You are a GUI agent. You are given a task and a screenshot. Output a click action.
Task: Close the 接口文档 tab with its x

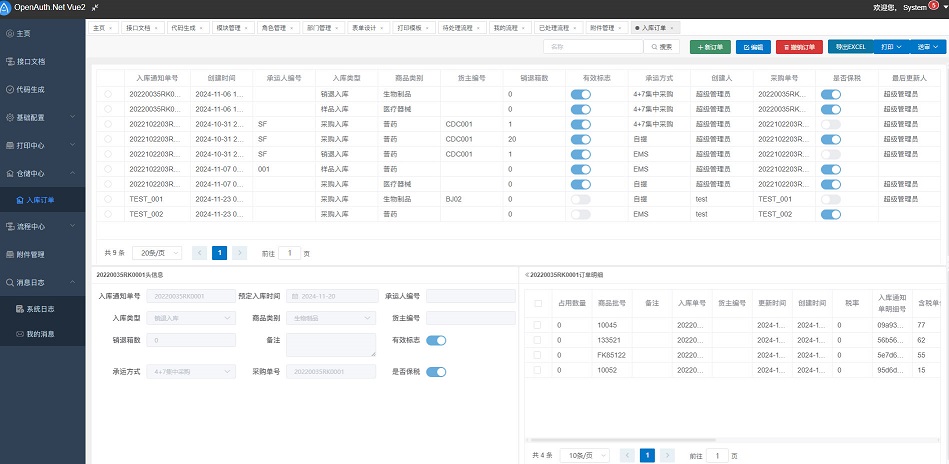156,28
